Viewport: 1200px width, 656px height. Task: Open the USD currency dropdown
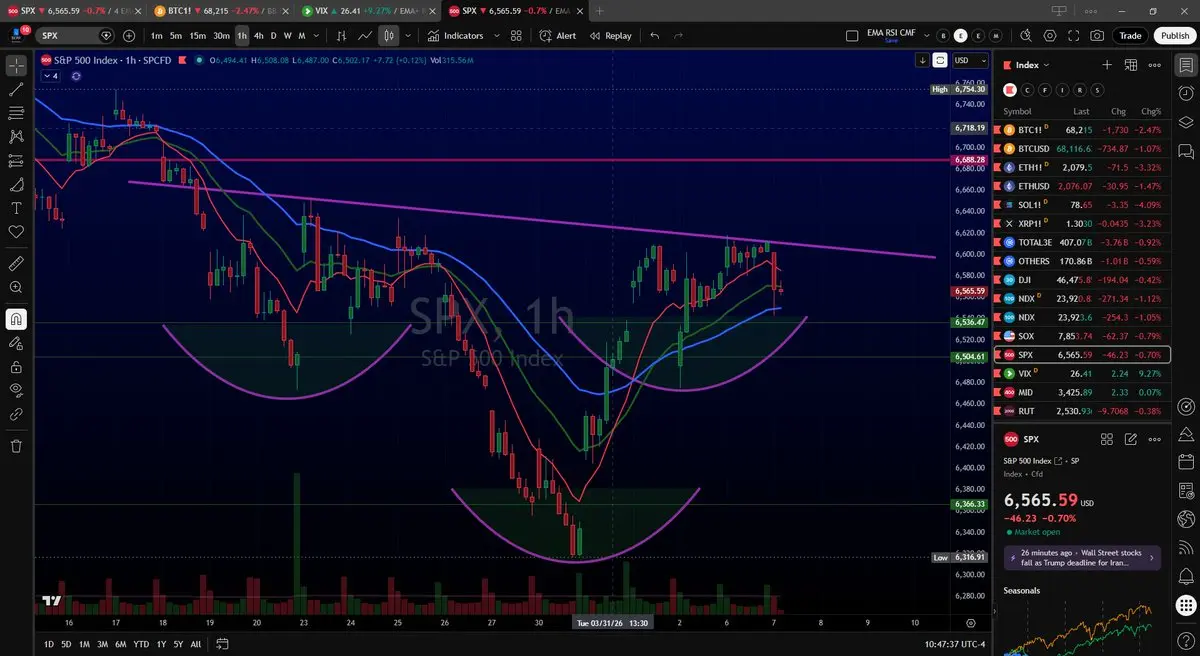[x=970, y=60]
